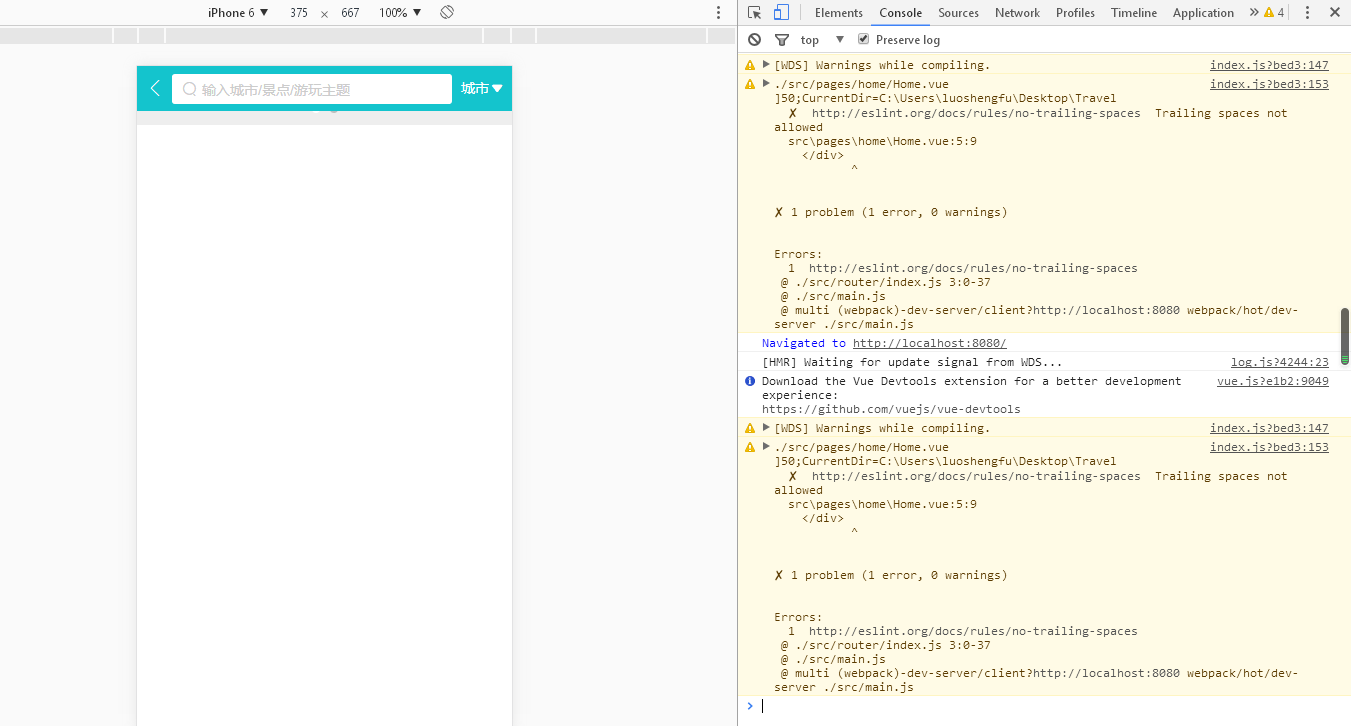
Task: Click the city/attraction search input field
Action: (x=312, y=89)
